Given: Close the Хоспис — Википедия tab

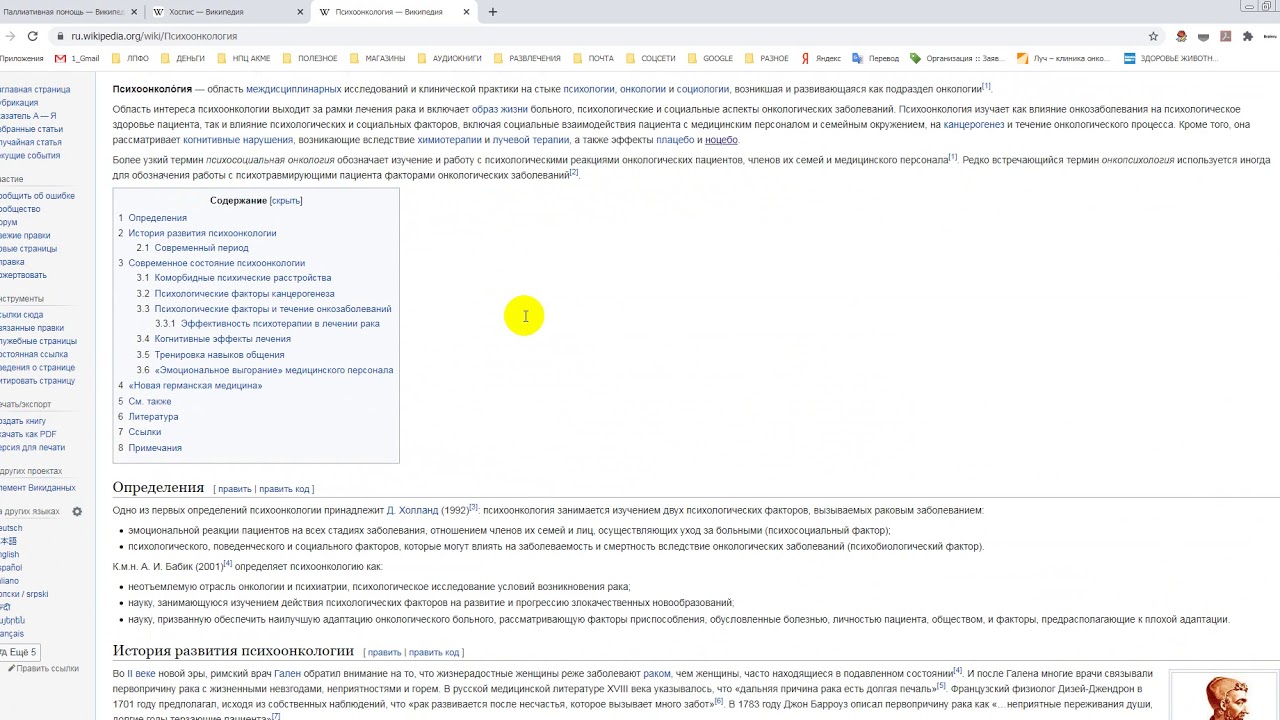Looking at the screenshot, I should click(x=300, y=12).
